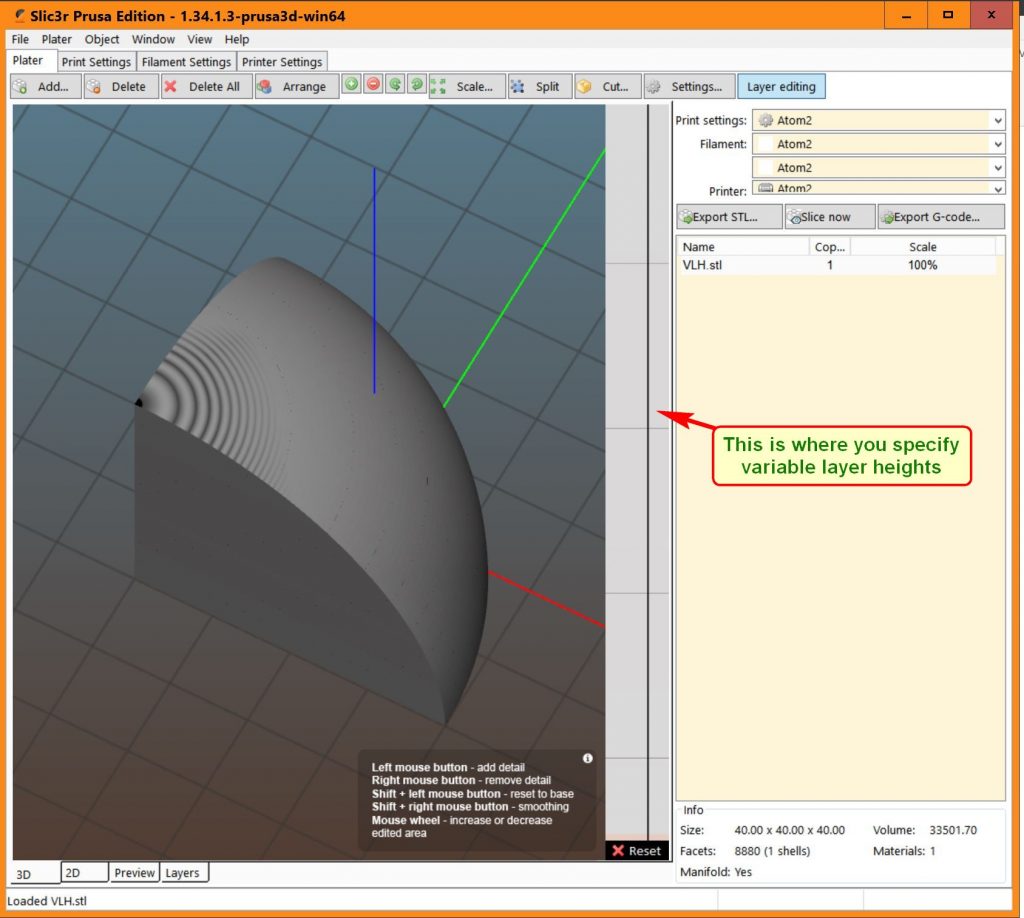Open the Window menu
The image size is (1024, 918).
pyautogui.click(x=153, y=39)
